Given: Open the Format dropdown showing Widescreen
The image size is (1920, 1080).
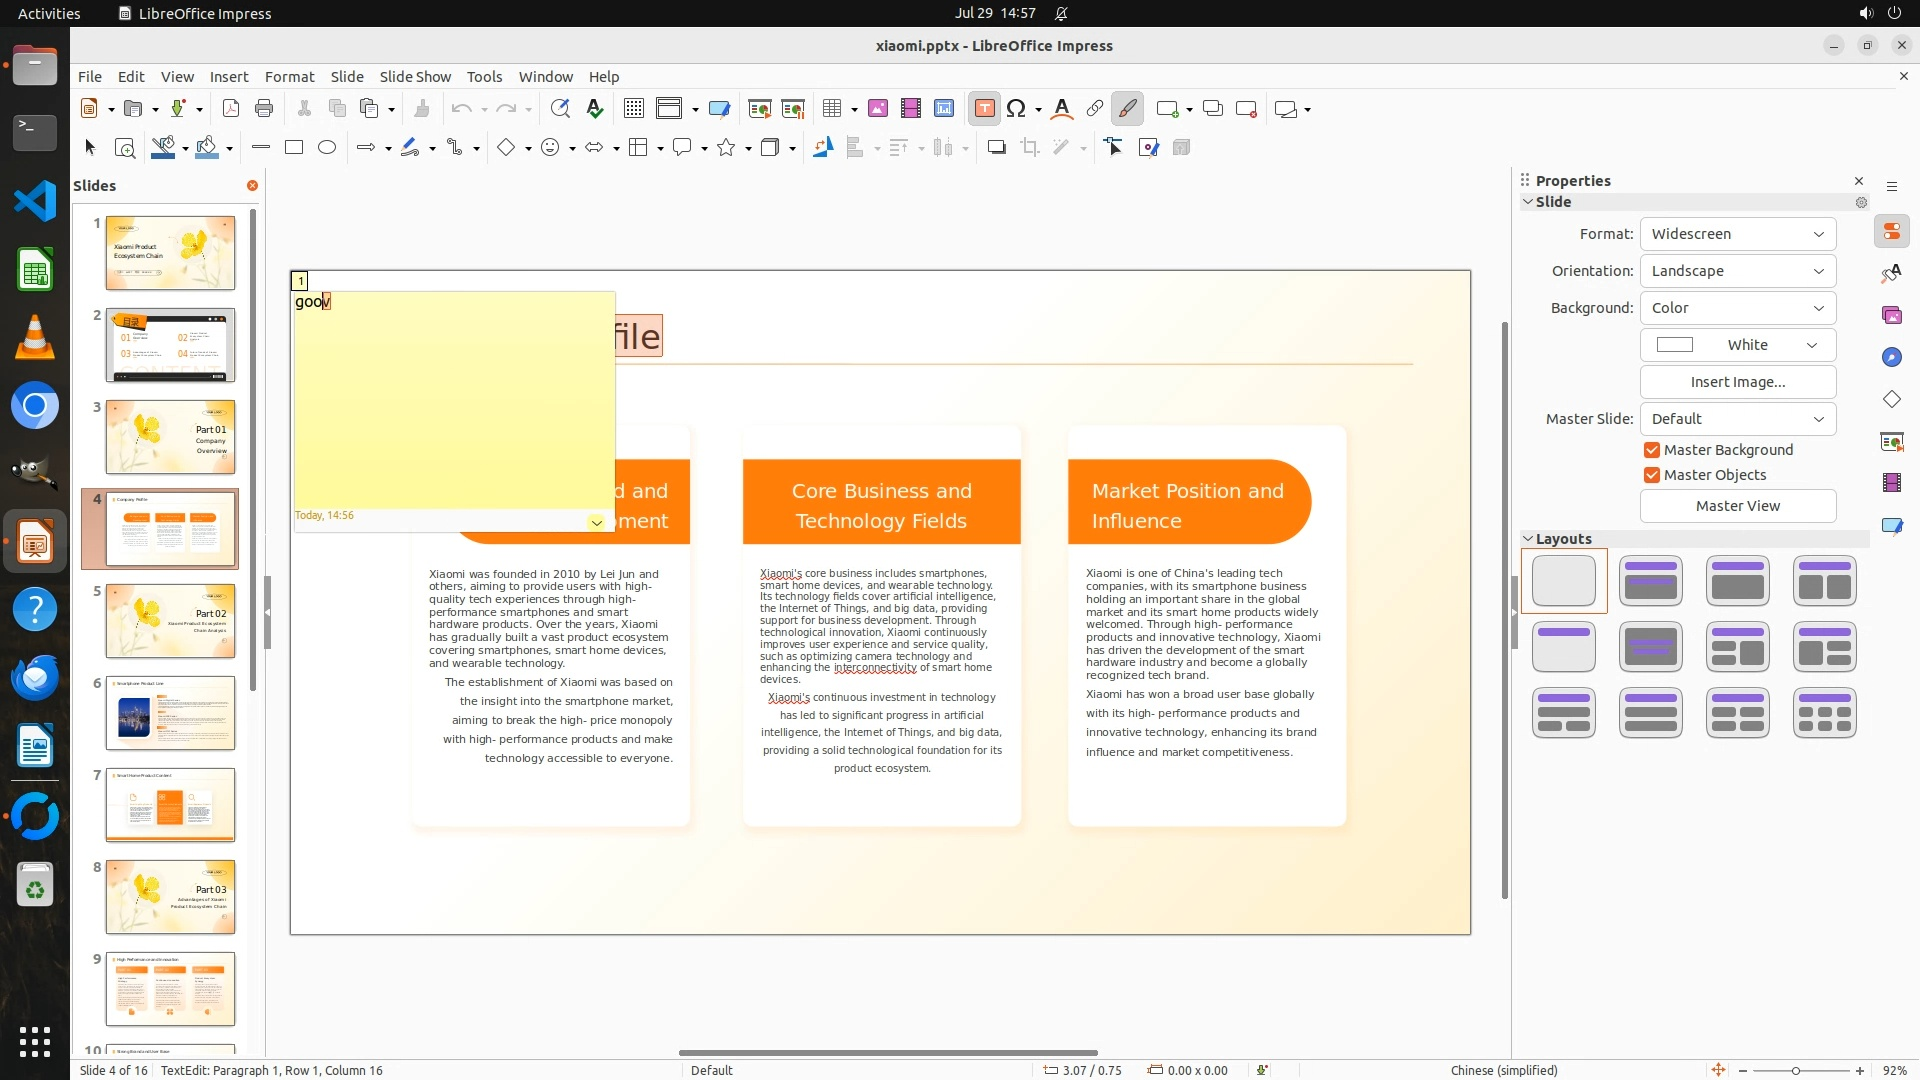Looking at the screenshot, I should click(x=1737, y=234).
